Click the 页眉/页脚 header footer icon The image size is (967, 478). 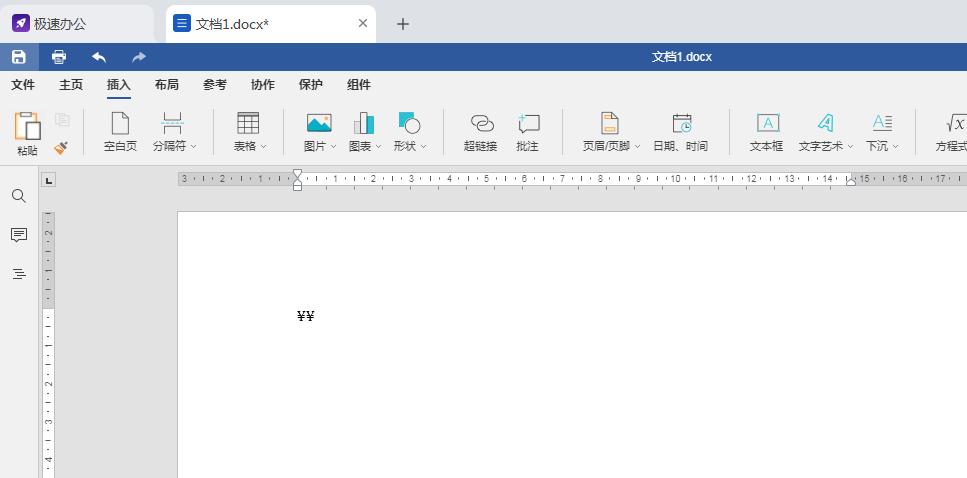tap(609, 123)
